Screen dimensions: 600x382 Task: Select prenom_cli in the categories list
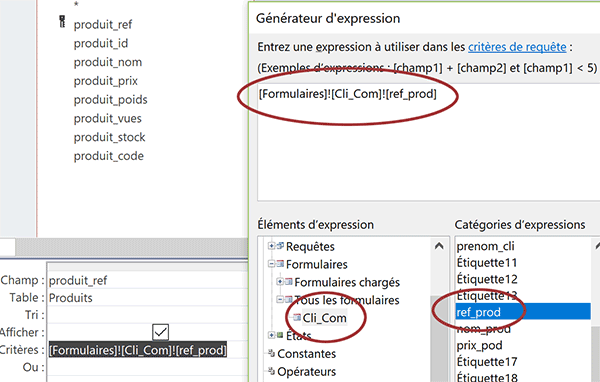(x=485, y=246)
